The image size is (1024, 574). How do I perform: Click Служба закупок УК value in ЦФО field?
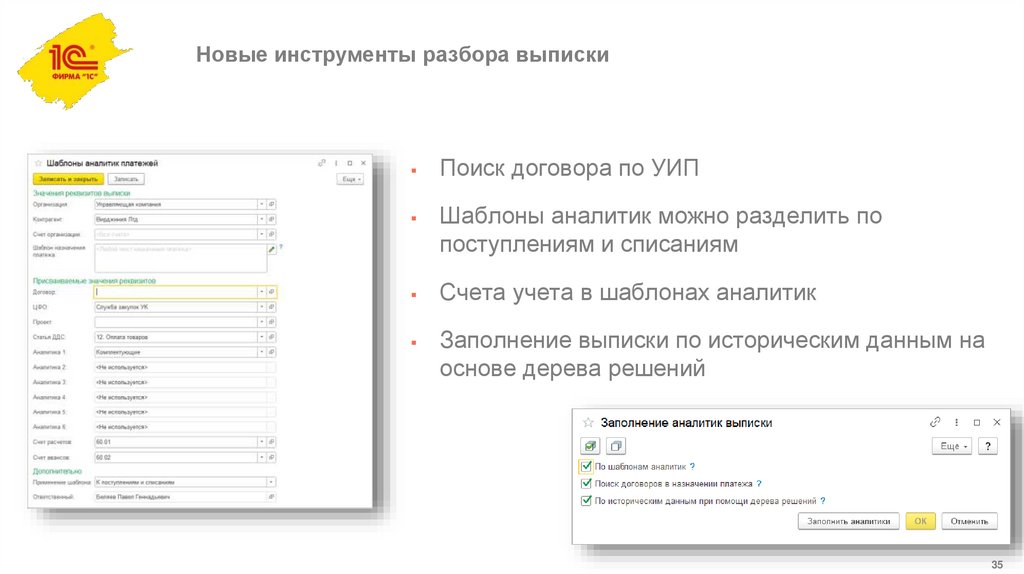click(122, 307)
